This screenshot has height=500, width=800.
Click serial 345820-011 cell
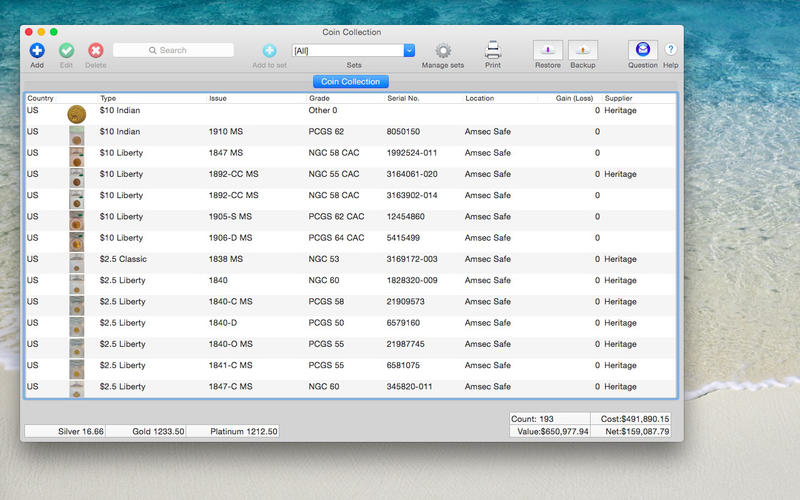pyautogui.click(x=409, y=387)
